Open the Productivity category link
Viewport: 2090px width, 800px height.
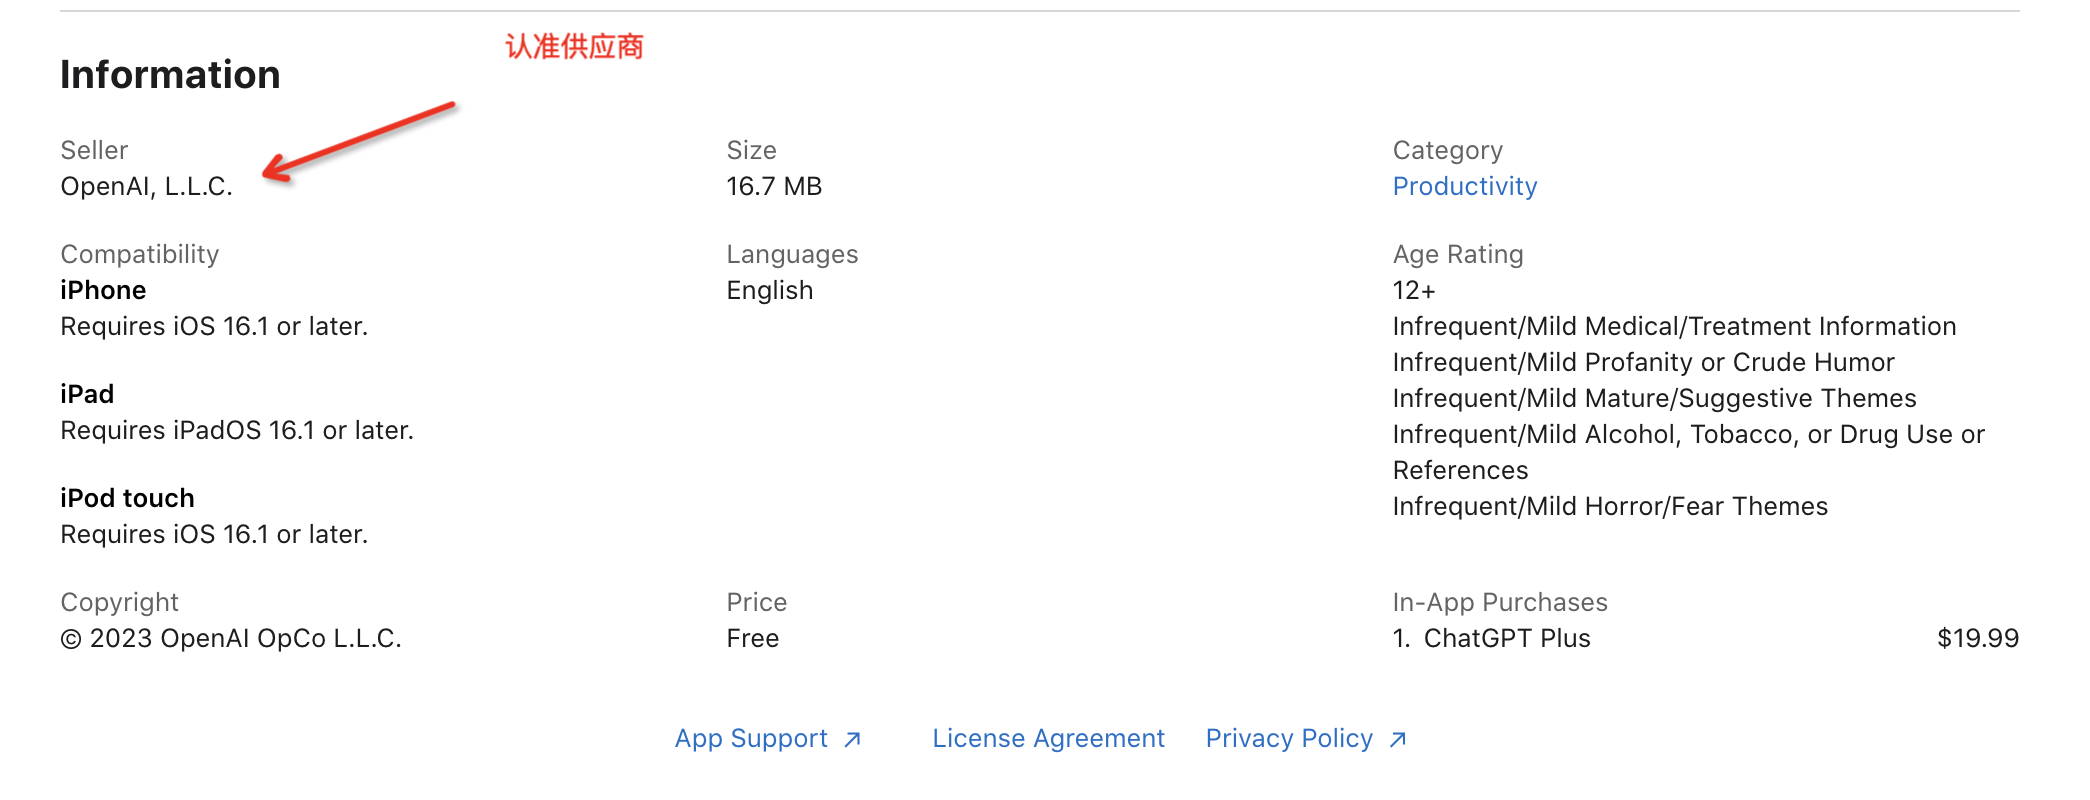[1465, 186]
